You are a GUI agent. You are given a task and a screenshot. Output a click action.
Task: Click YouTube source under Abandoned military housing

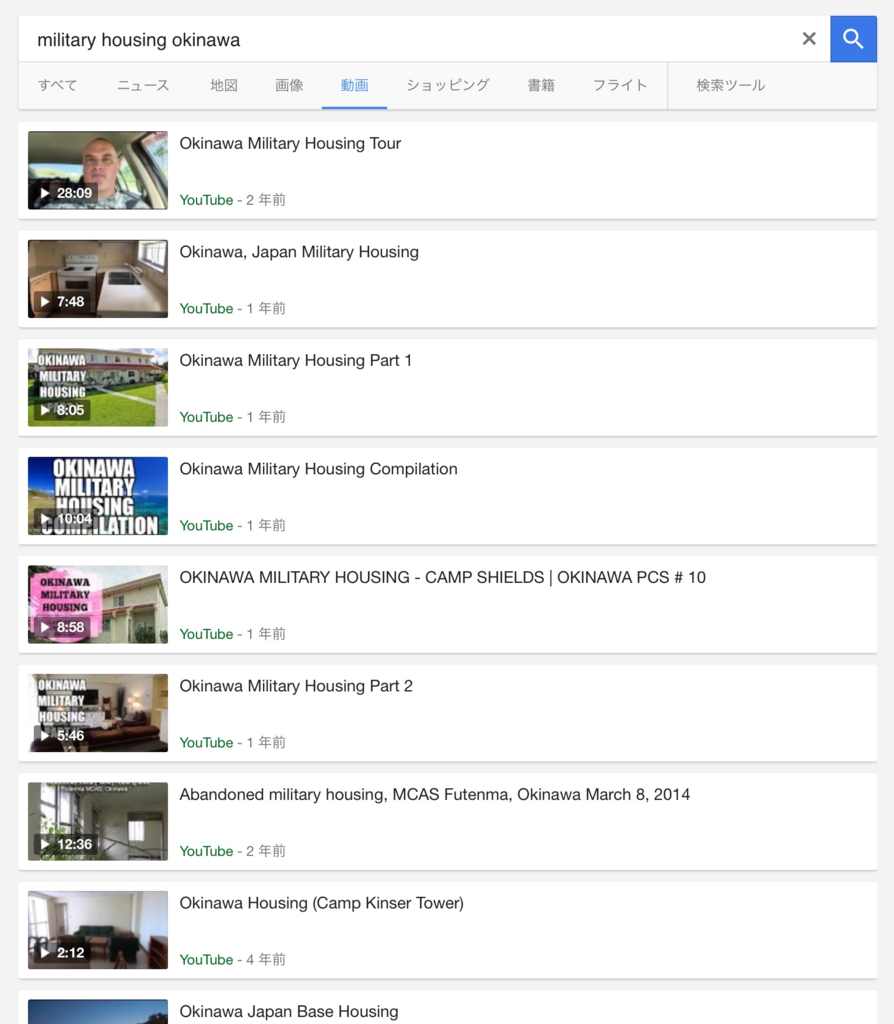click(x=206, y=850)
